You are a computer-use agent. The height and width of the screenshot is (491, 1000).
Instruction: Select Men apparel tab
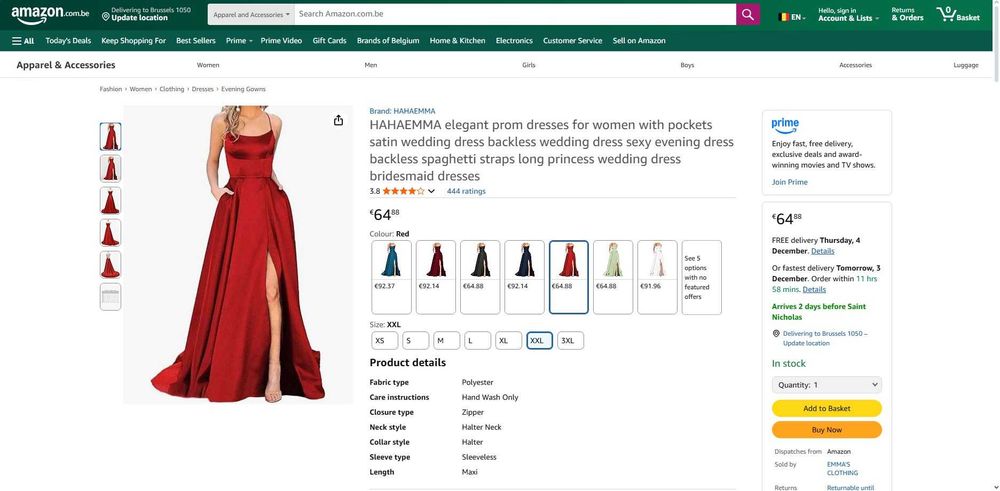tap(371, 65)
